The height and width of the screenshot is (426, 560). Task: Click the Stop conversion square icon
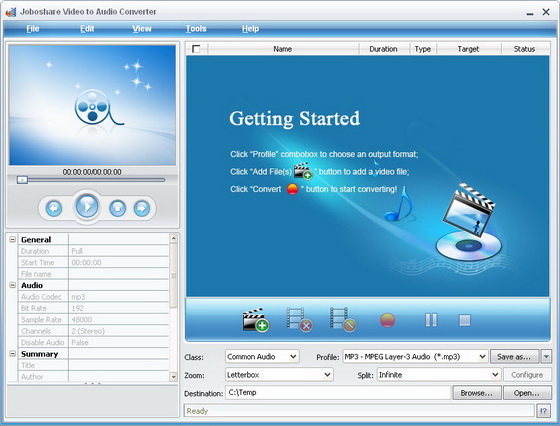pos(465,320)
